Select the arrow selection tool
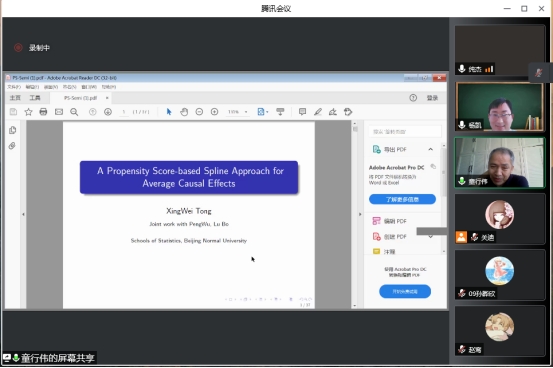553x368 pixels. pos(169,112)
